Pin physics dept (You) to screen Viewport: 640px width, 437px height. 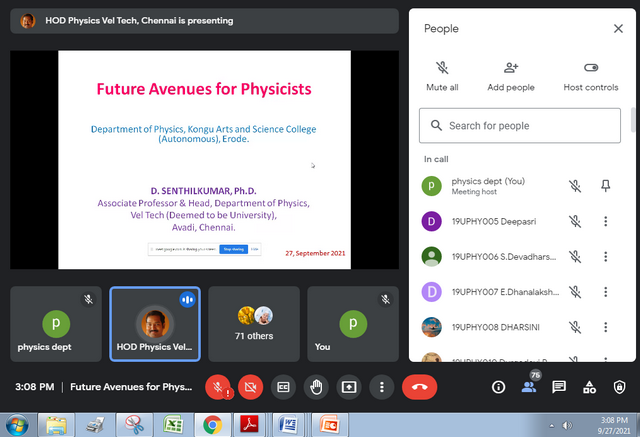(605, 186)
